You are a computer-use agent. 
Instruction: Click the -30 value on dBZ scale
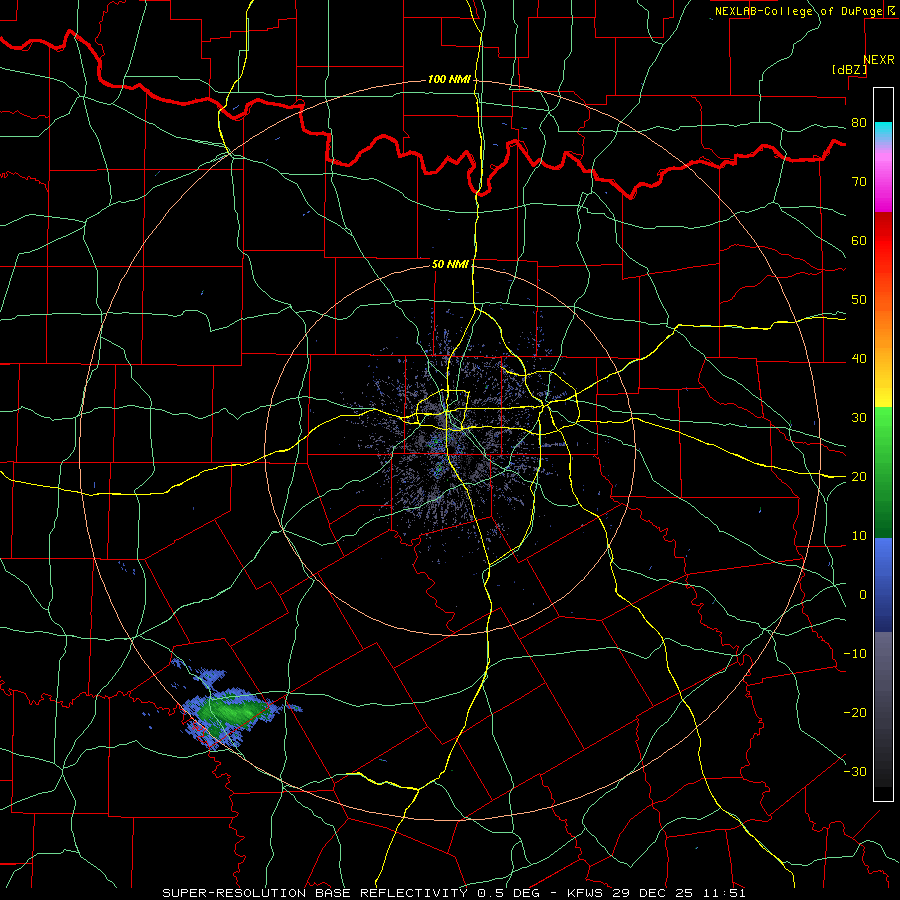point(855,771)
